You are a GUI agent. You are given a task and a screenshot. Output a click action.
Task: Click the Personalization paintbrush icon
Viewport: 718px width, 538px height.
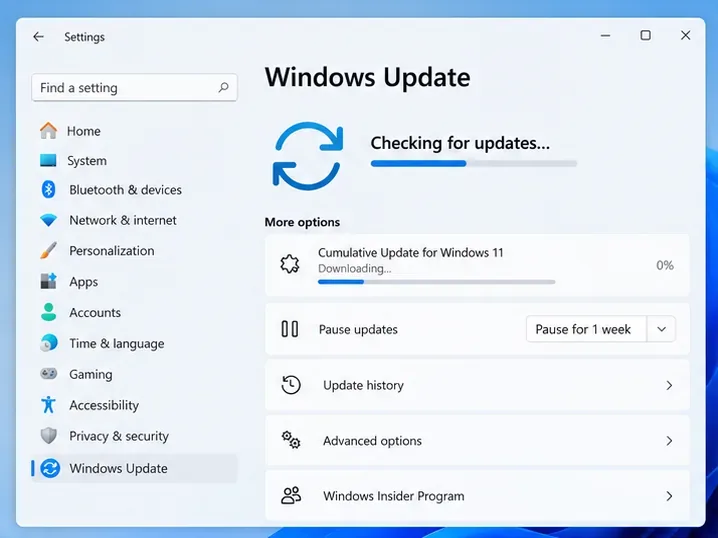(x=49, y=250)
